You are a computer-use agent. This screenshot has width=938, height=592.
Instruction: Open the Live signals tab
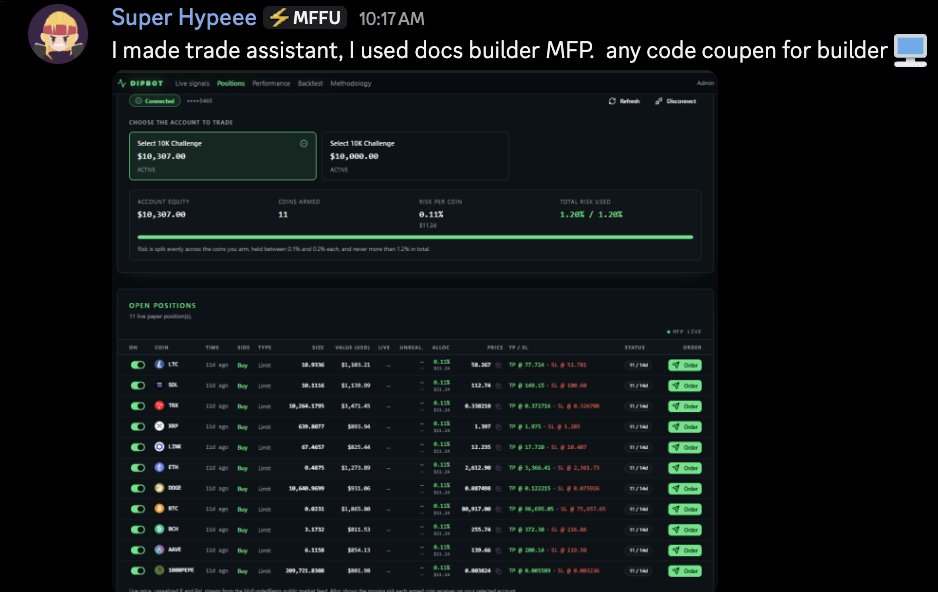192,83
